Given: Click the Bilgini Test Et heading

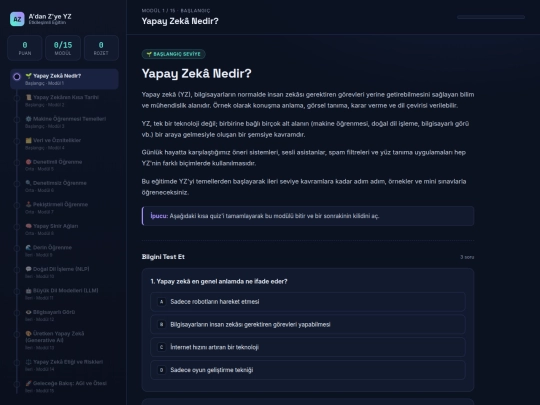Looking at the screenshot, I should pyautogui.click(x=163, y=257).
